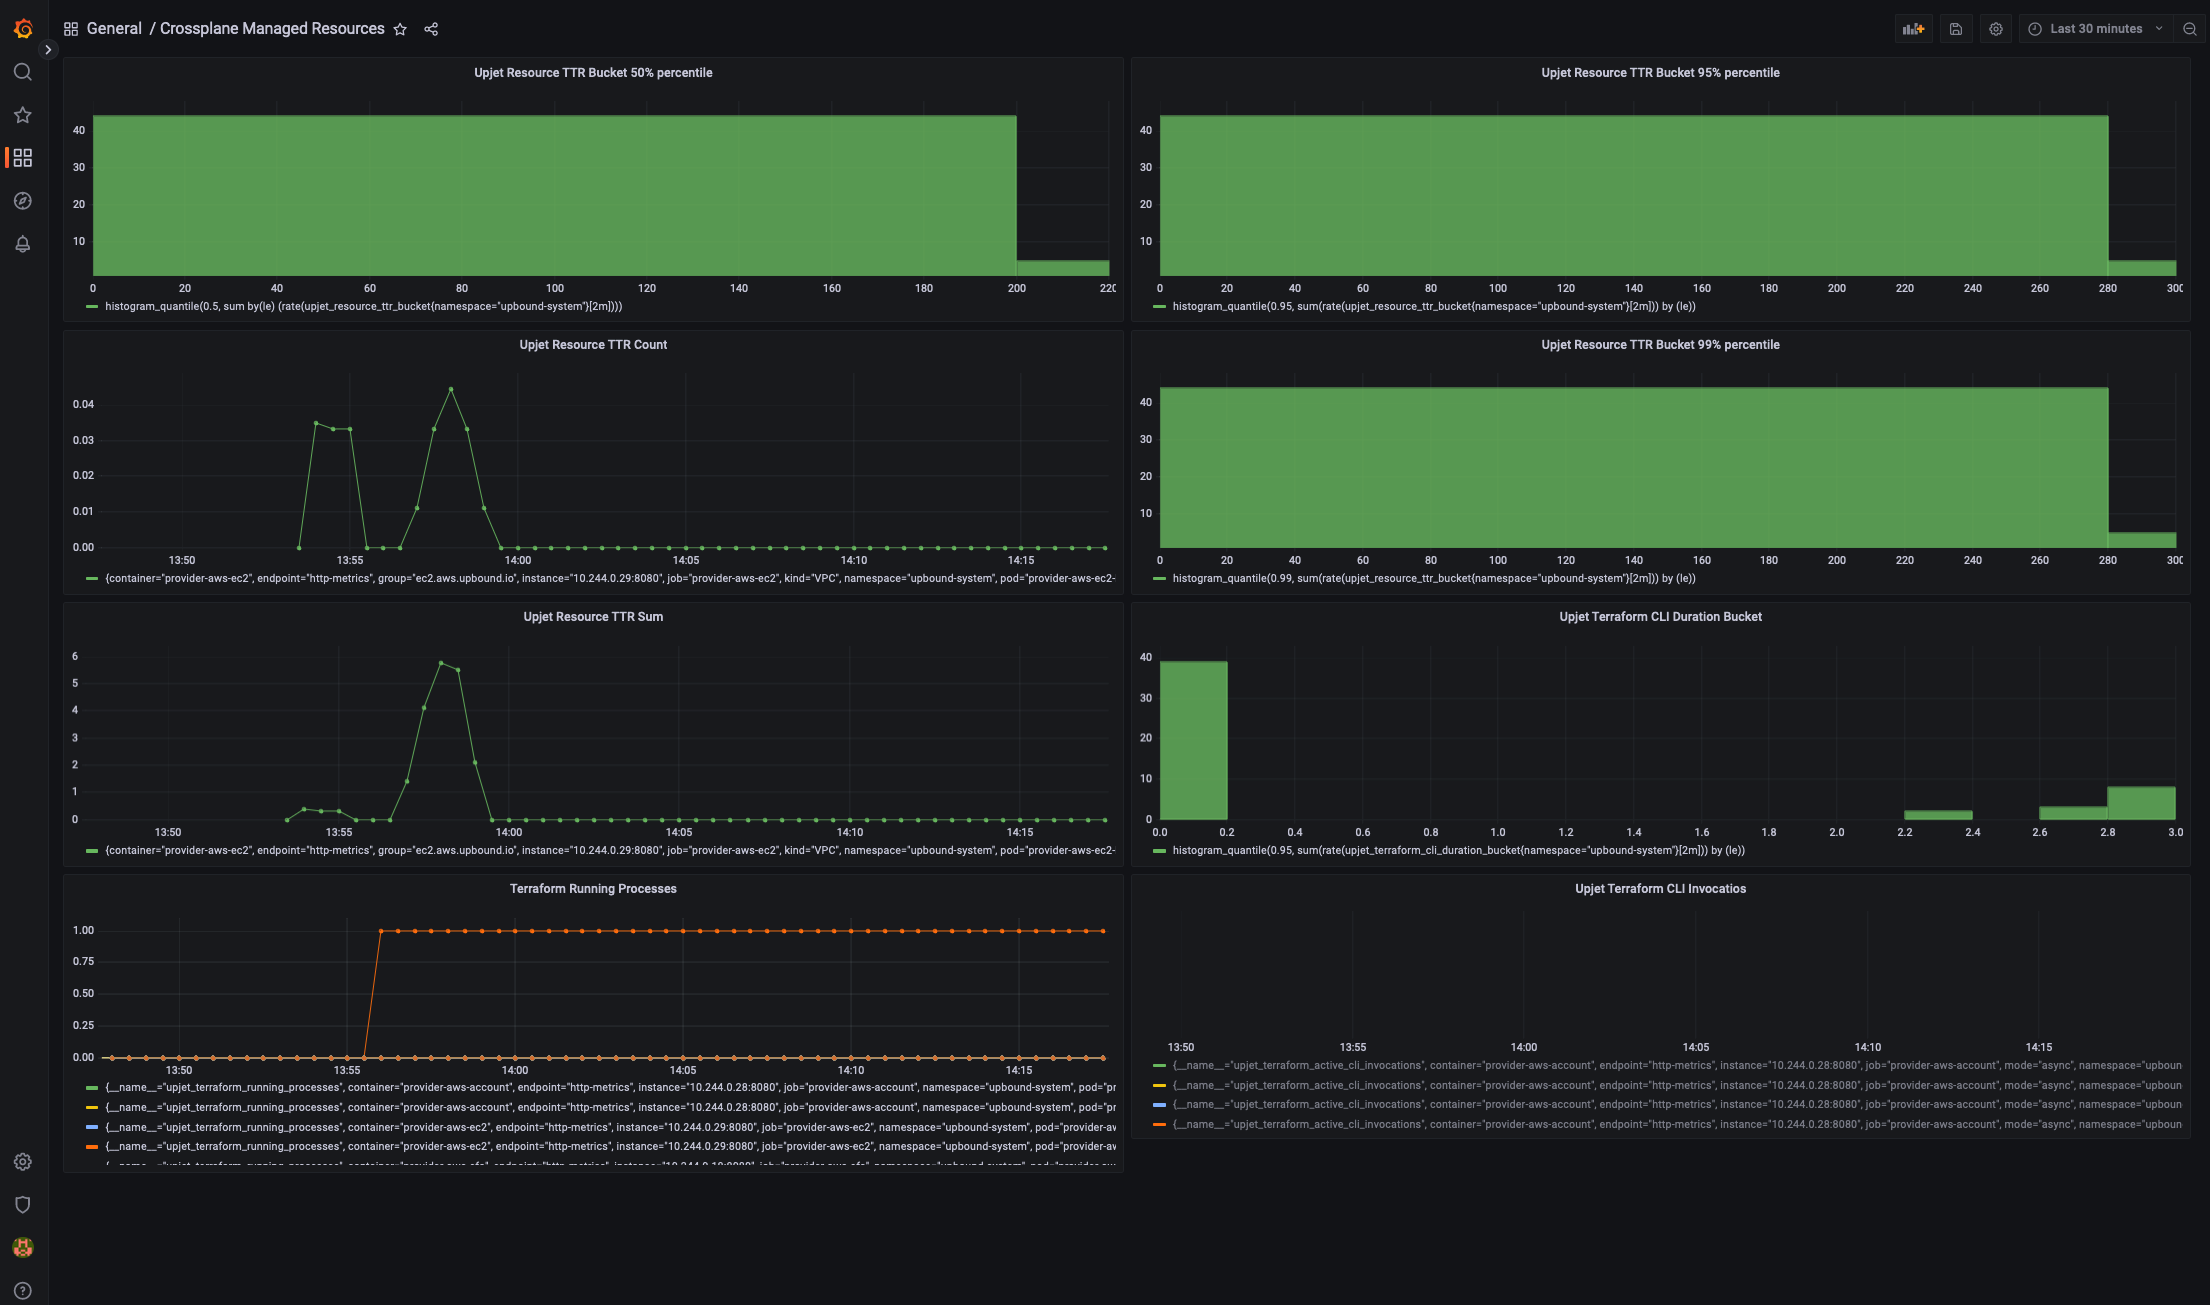Toggle orange running_processes provider-aws-ec2 legend entry
Image resolution: width=2210 pixels, height=1305 pixels.
tap(610, 1147)
